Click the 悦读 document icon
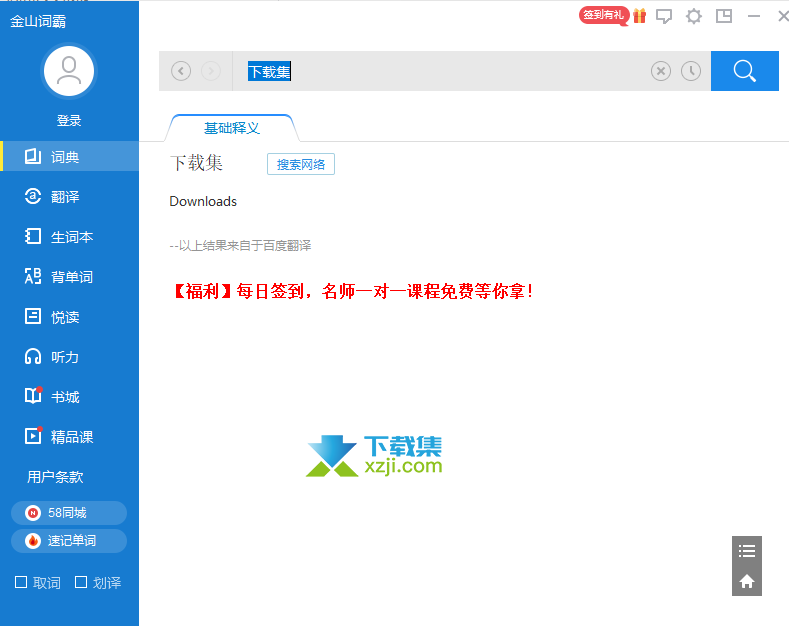The height and width of the screenshot is (626, 789). pyautogui.click(x=33, y=317)
